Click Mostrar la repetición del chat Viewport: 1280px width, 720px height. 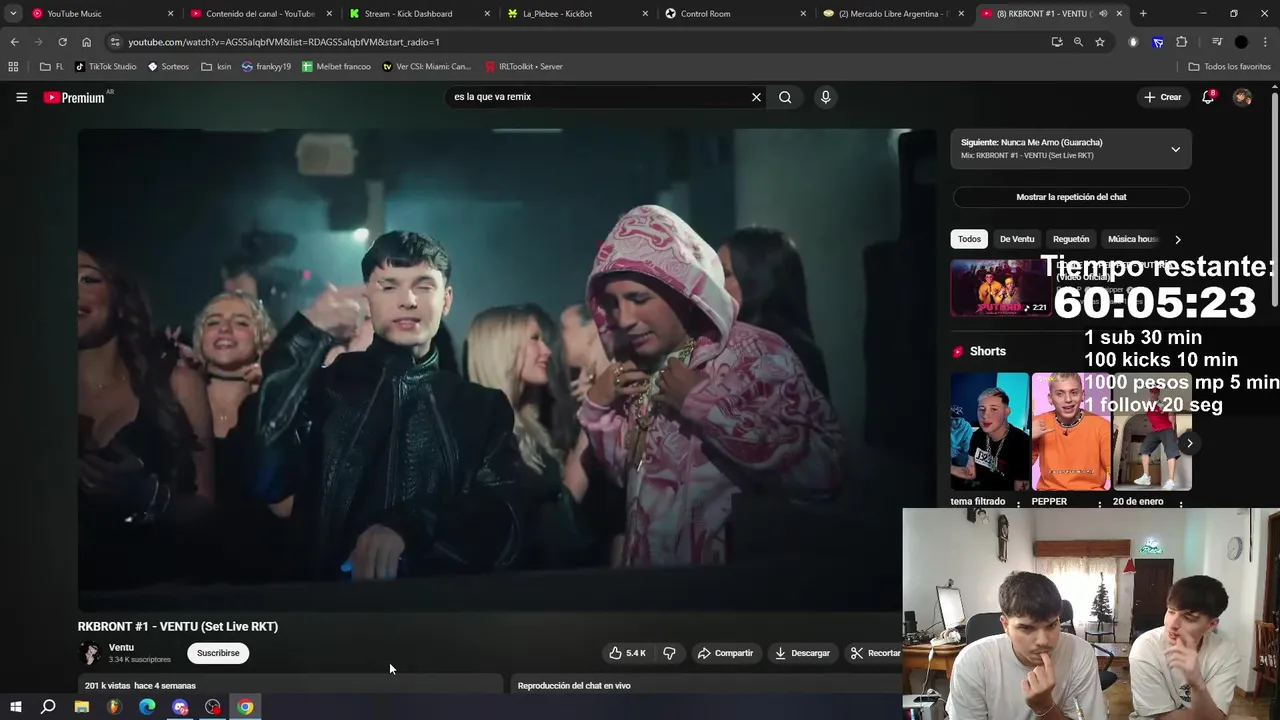pyautogui.click(x=1071, y=197)
